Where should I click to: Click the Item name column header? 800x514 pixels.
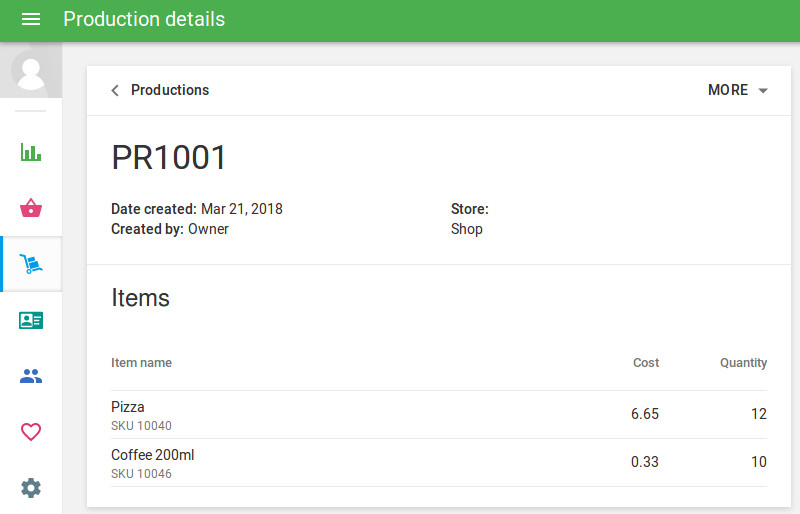(x=141, y=363)
